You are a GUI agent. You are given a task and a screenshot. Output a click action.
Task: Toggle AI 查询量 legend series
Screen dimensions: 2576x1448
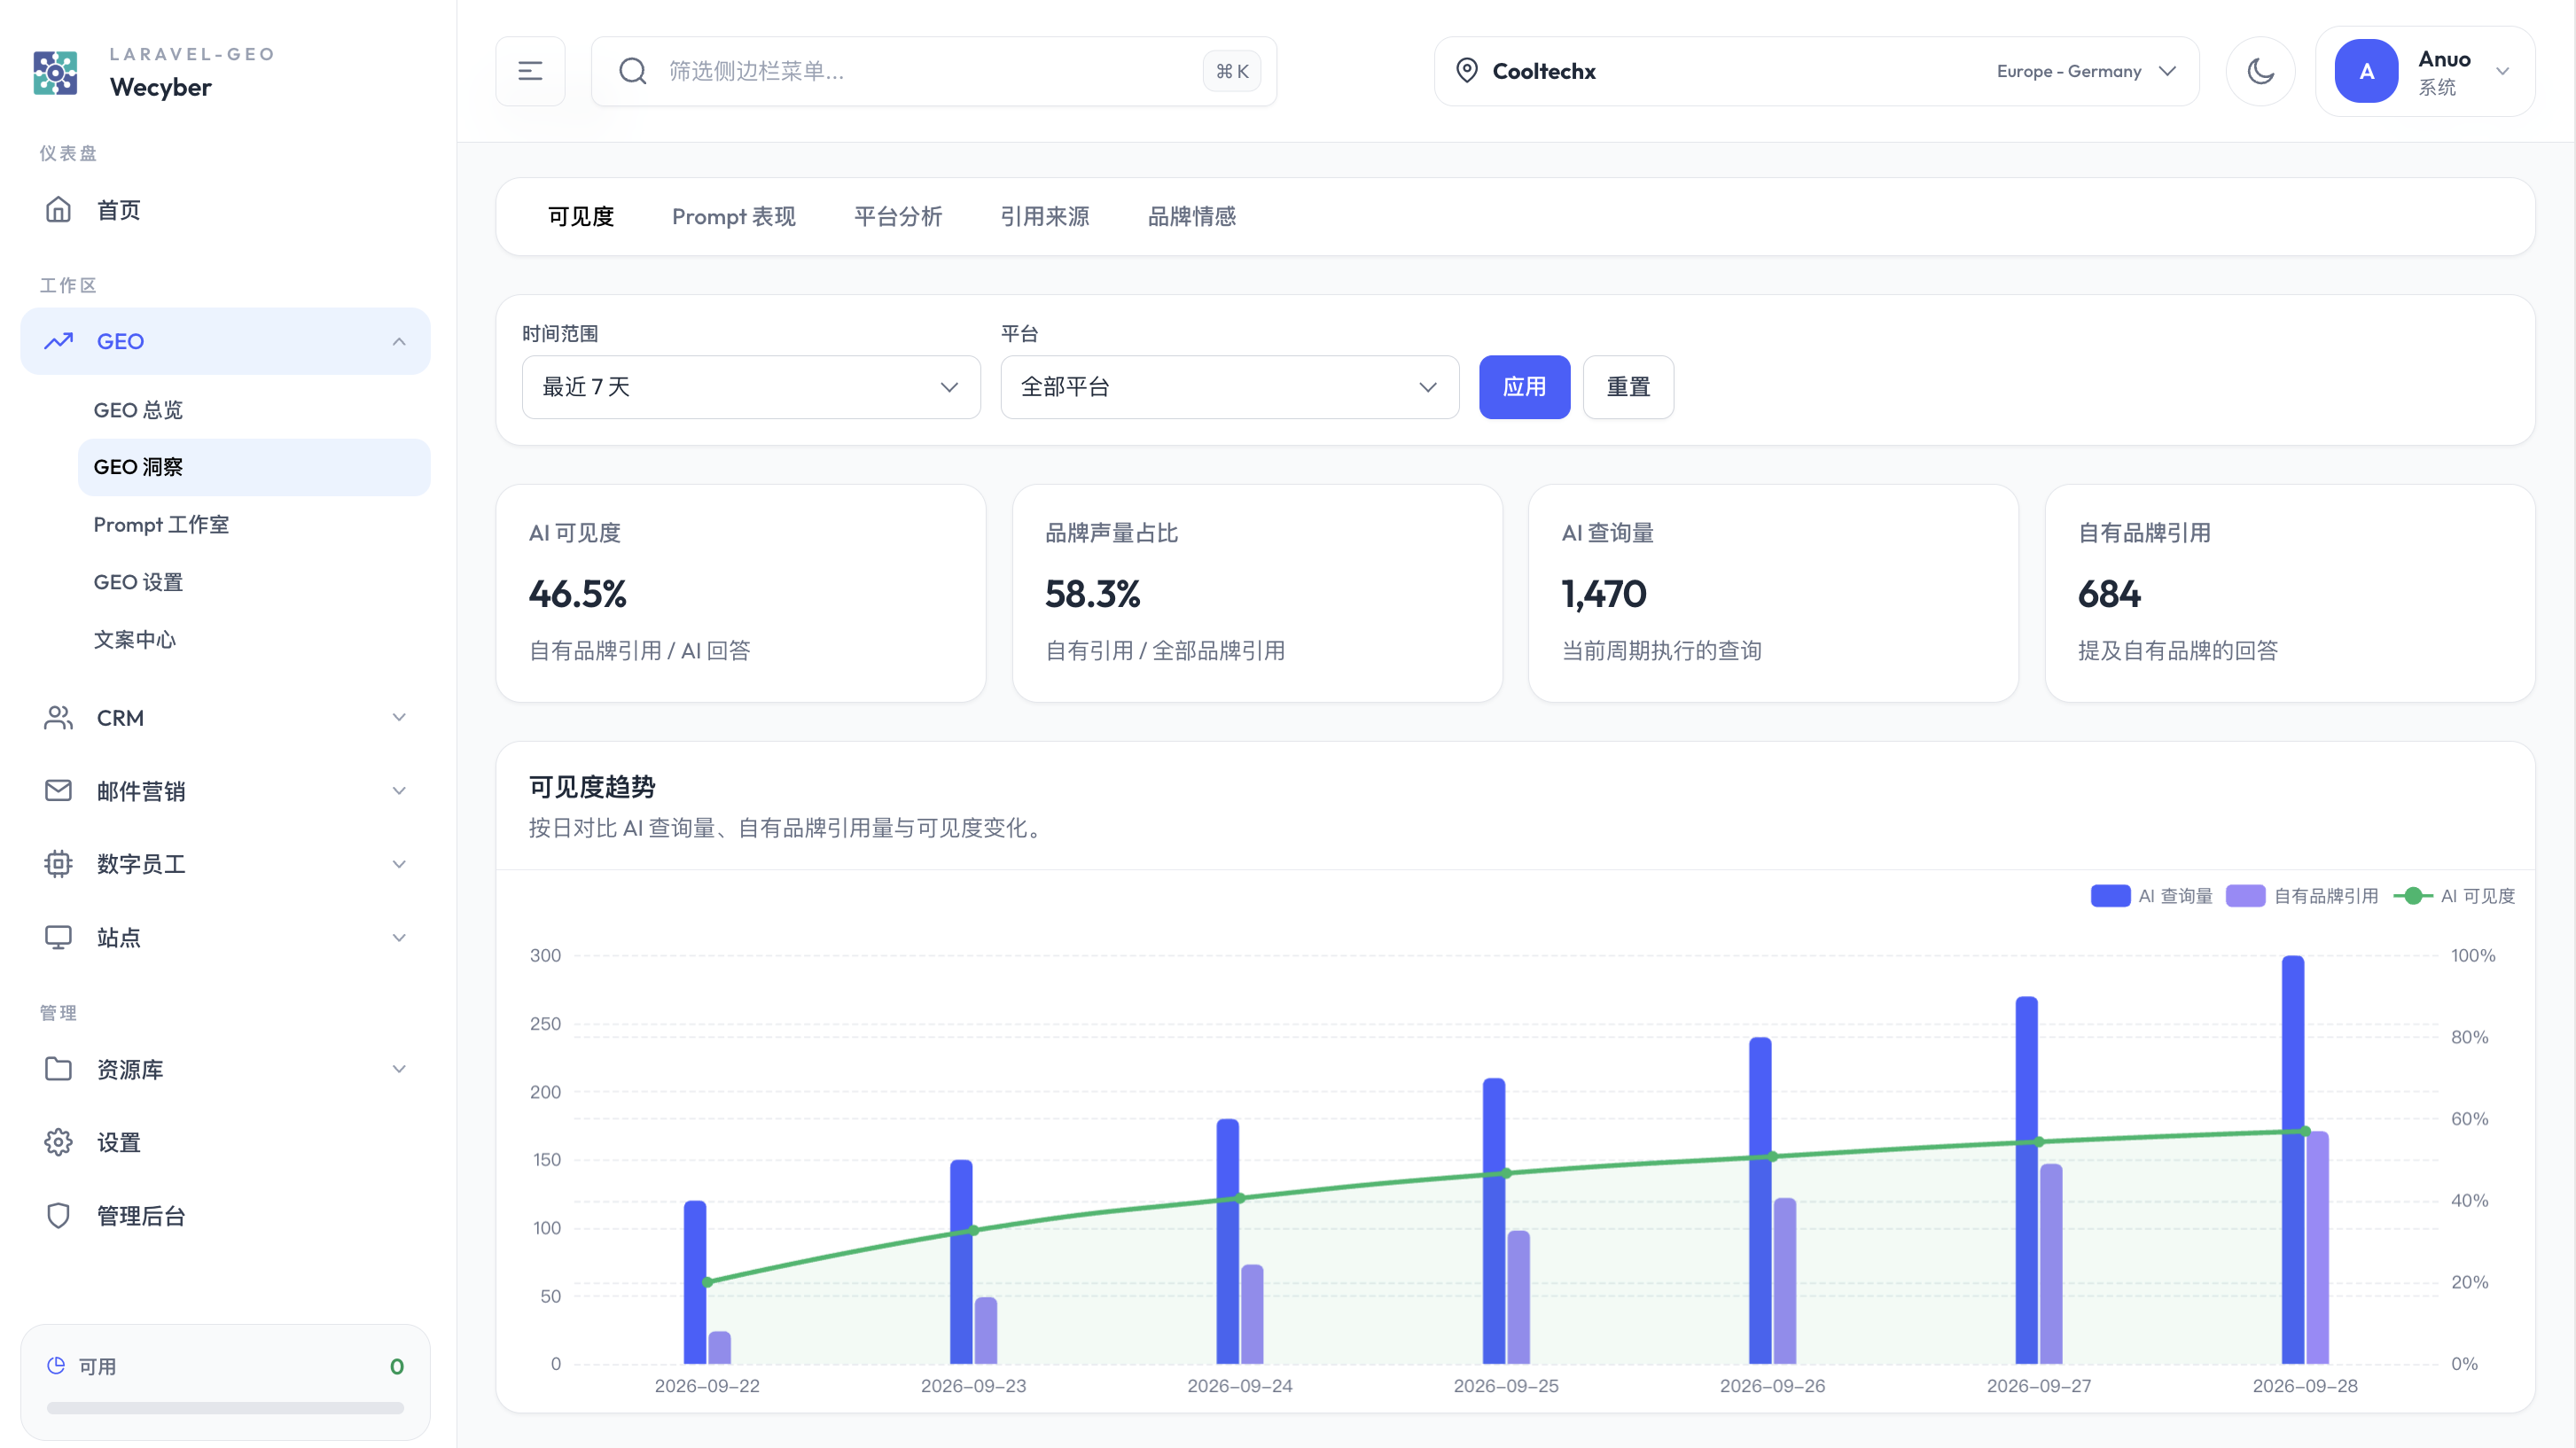click(x=2151, y=896)
